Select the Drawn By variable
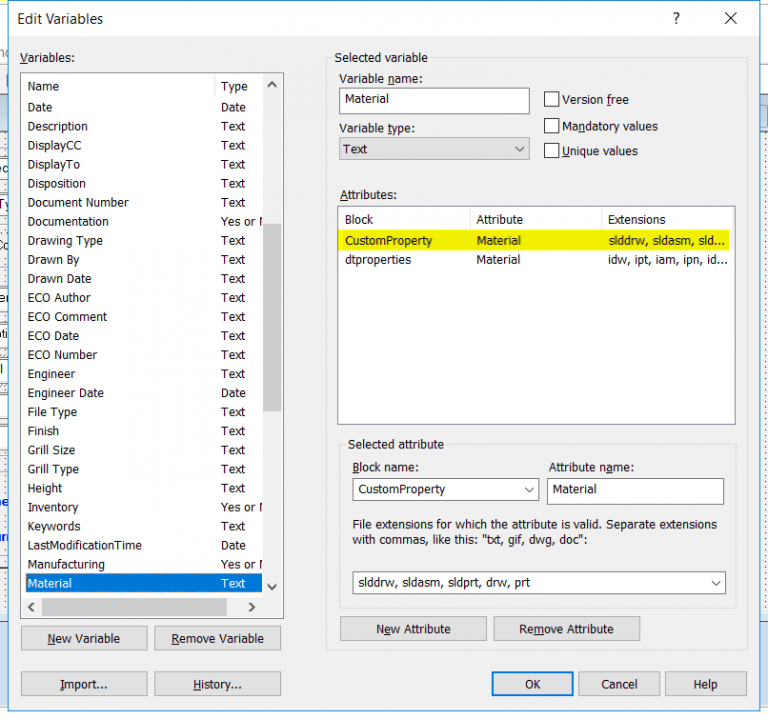The image size is (768, 719). 144,260
